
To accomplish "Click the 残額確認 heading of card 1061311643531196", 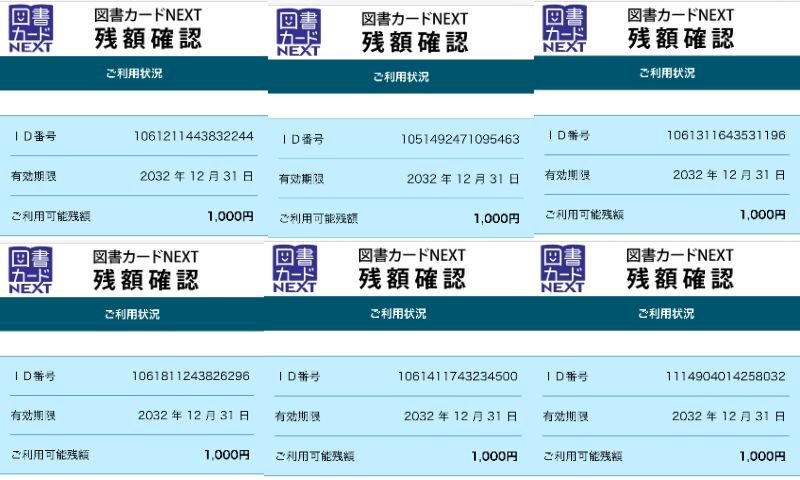I will (x=681, y=39).
